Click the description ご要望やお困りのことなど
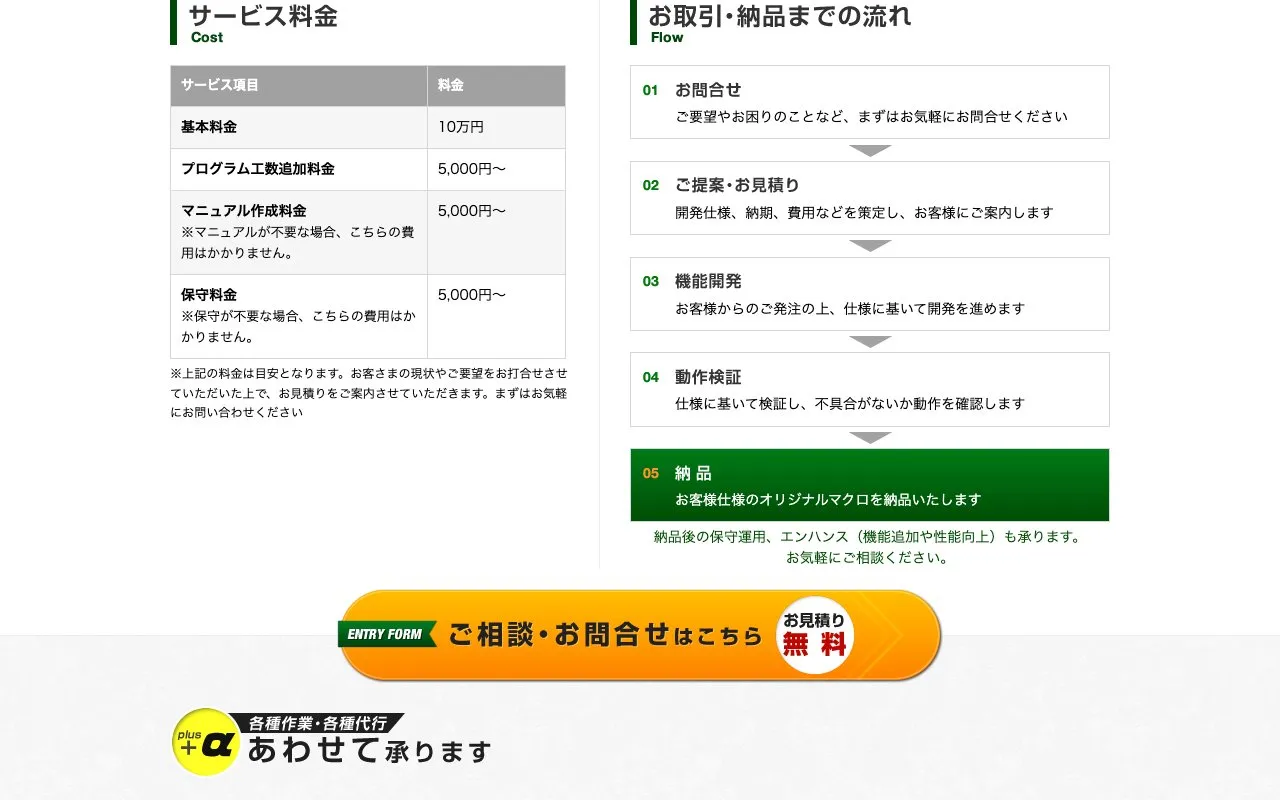This screenshot has height=800, width=1280. (871, 117)
